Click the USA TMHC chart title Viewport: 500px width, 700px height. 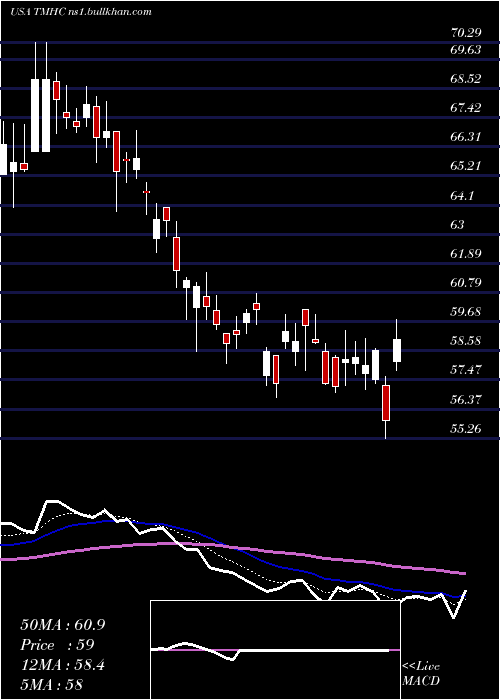pos(80,12)
